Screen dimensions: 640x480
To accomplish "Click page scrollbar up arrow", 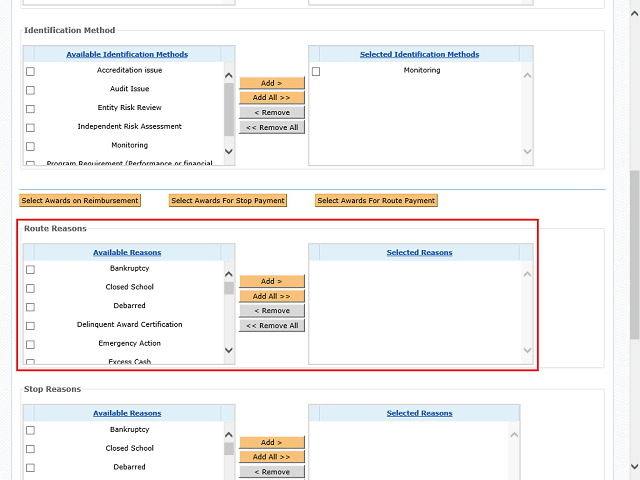I will tap(634, 14).
